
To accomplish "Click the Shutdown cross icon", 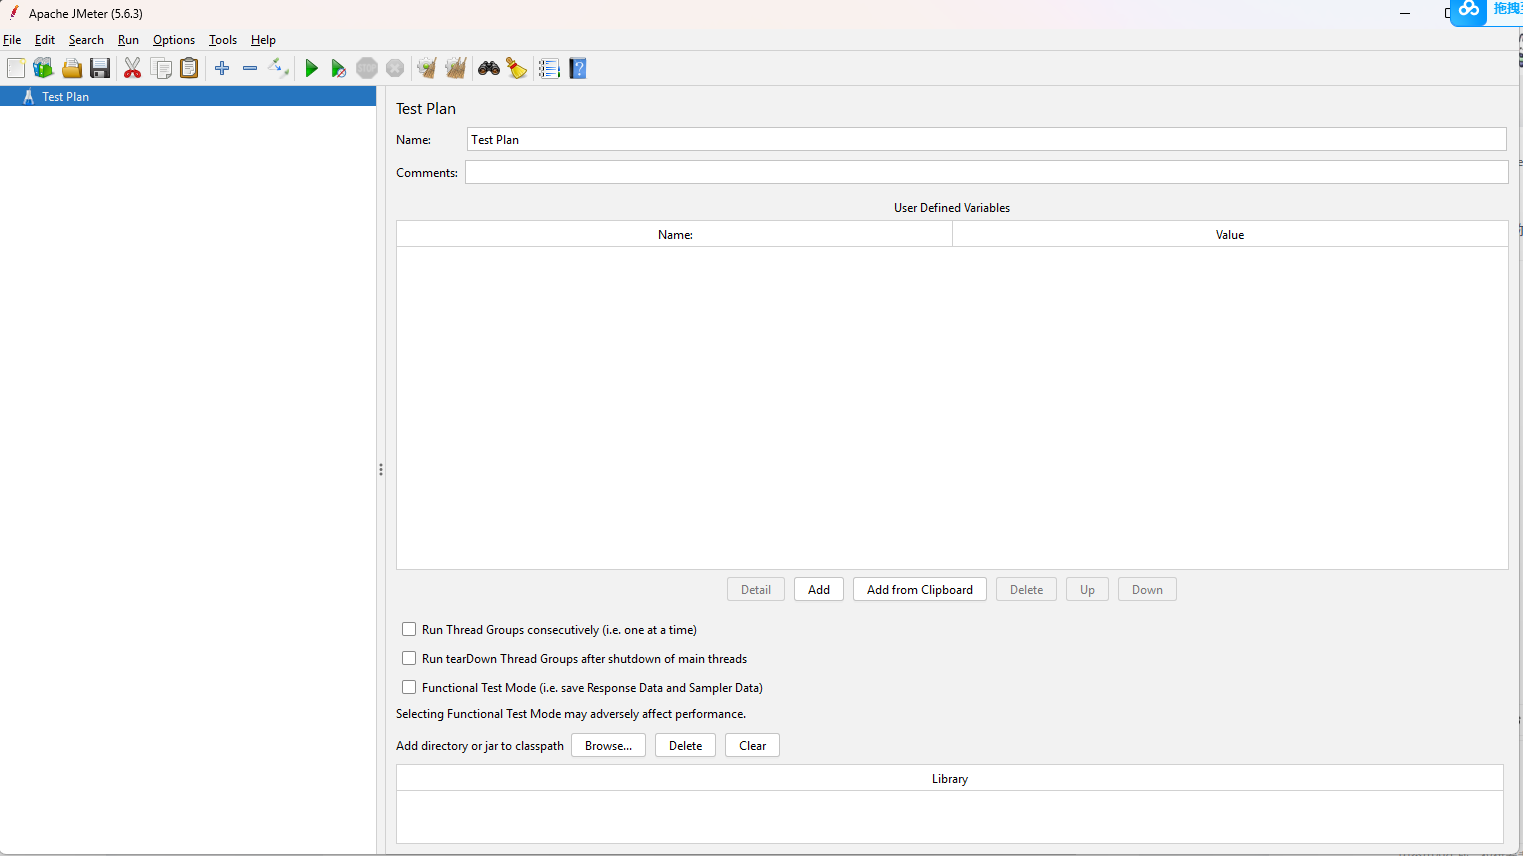I will [395, 68].
